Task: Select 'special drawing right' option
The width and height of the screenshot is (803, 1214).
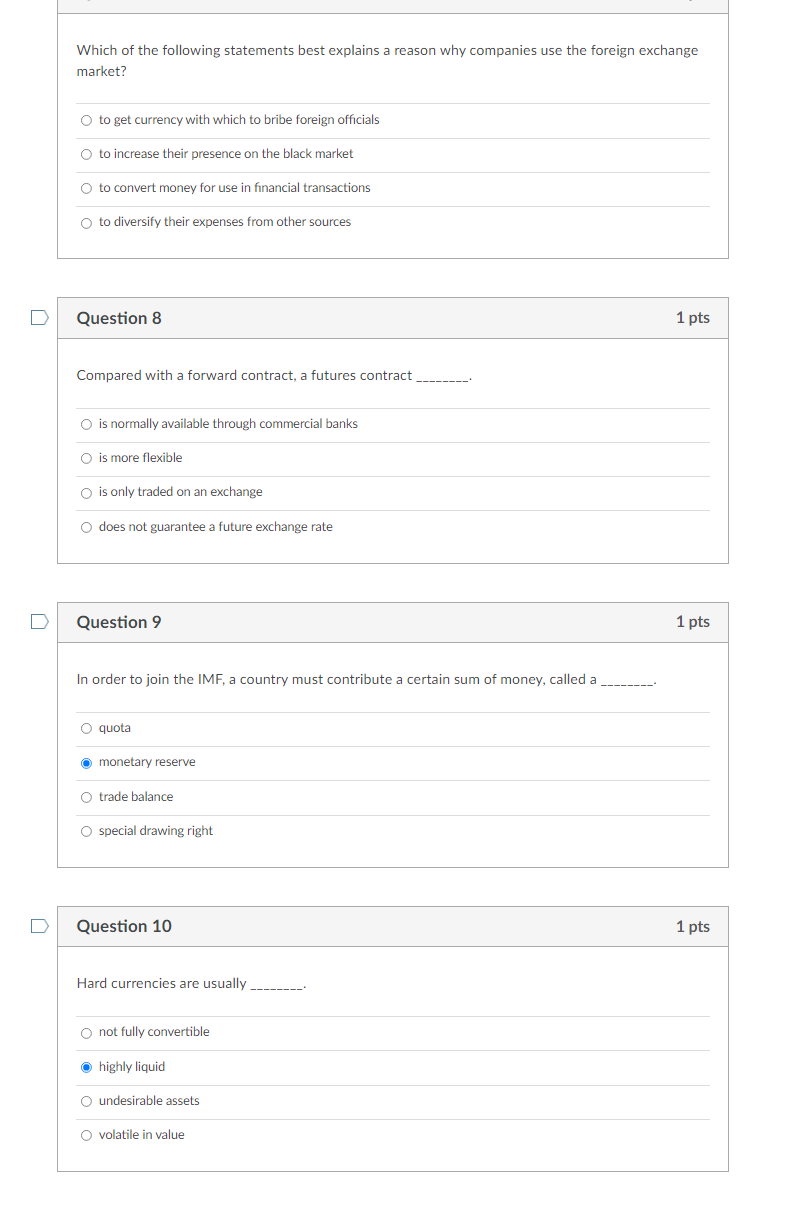Action: 87,832
